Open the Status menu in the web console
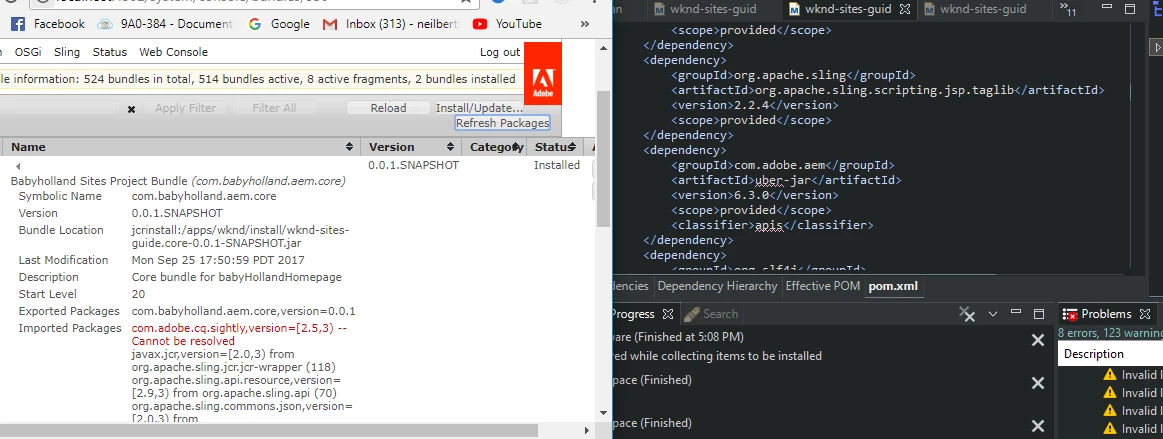Viewport: 1163px width, 439px height. 110,52
